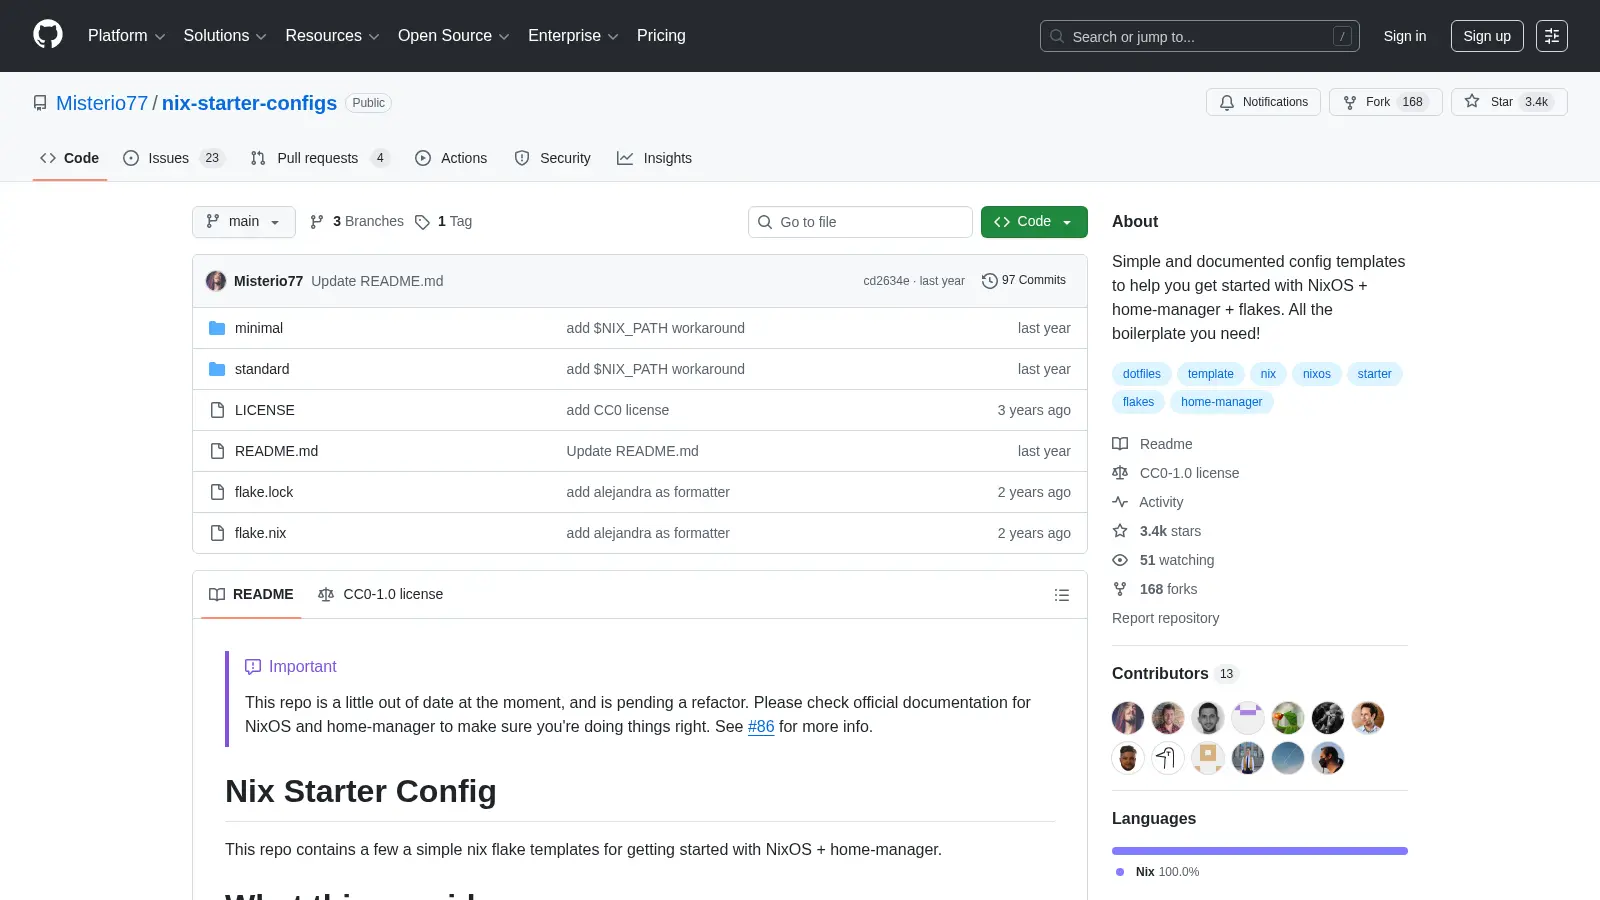Screen dimensions: 1600x900
Task: Open the Pull requests tab
Action: (x=320, y=158)
